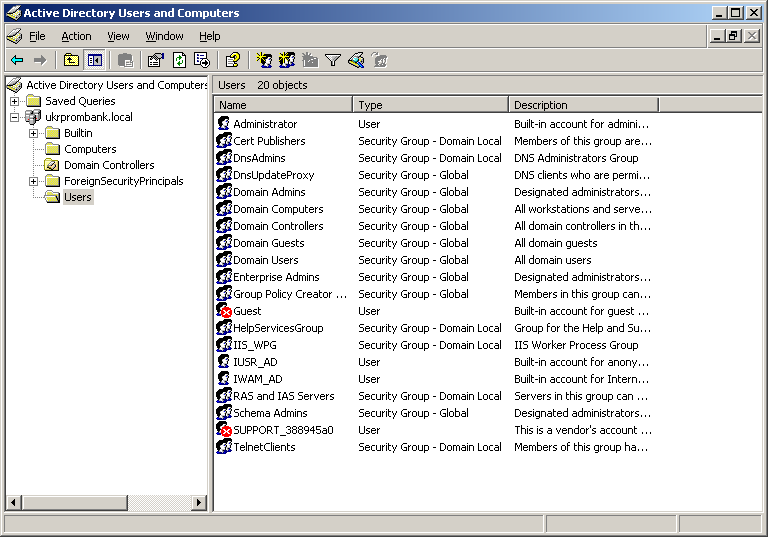The height and width of the screenshot is (537, 768).
Task: Sort by the Description column header
Action: (583, 105)
